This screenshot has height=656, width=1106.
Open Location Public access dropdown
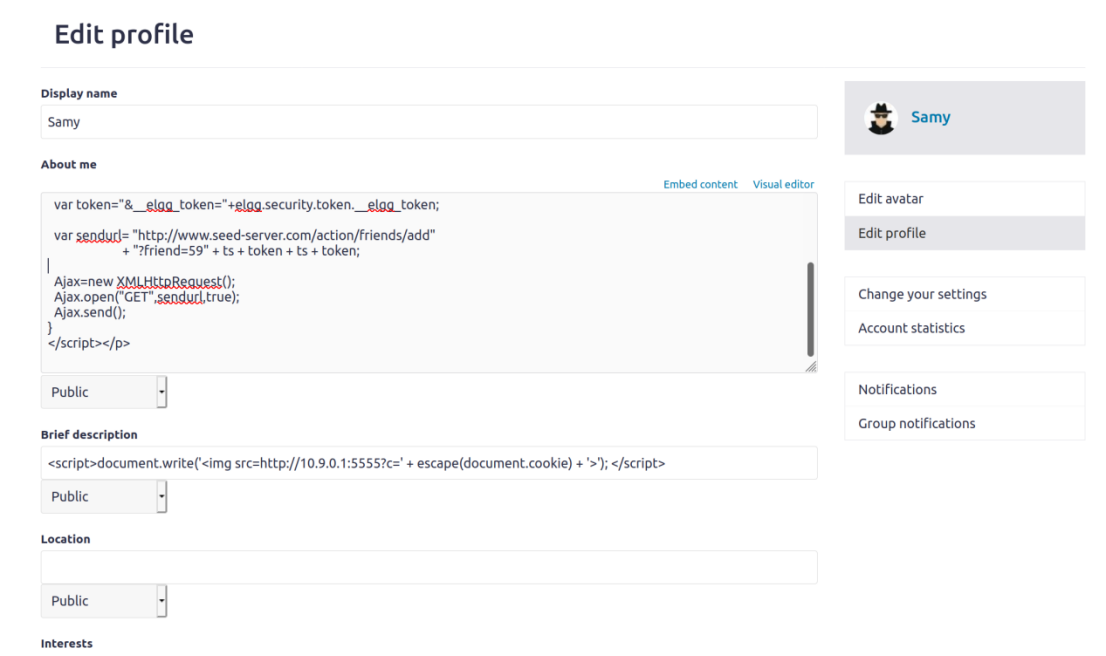(x=104, y=601)
